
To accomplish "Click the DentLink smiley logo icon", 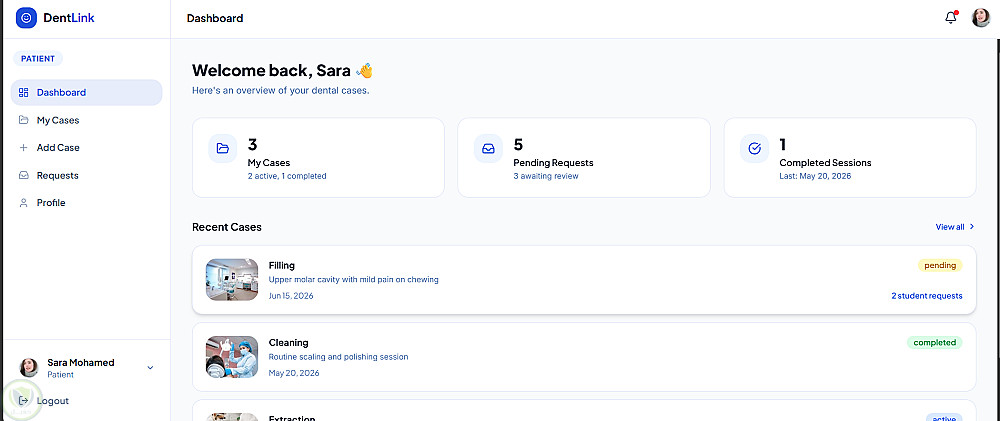I will click(x=26, y=18).
